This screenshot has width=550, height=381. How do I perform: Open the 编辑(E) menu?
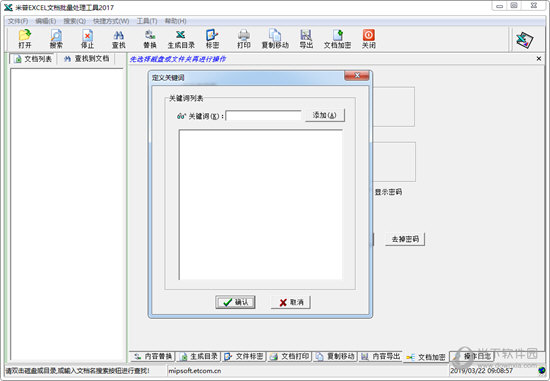point(46,21)
